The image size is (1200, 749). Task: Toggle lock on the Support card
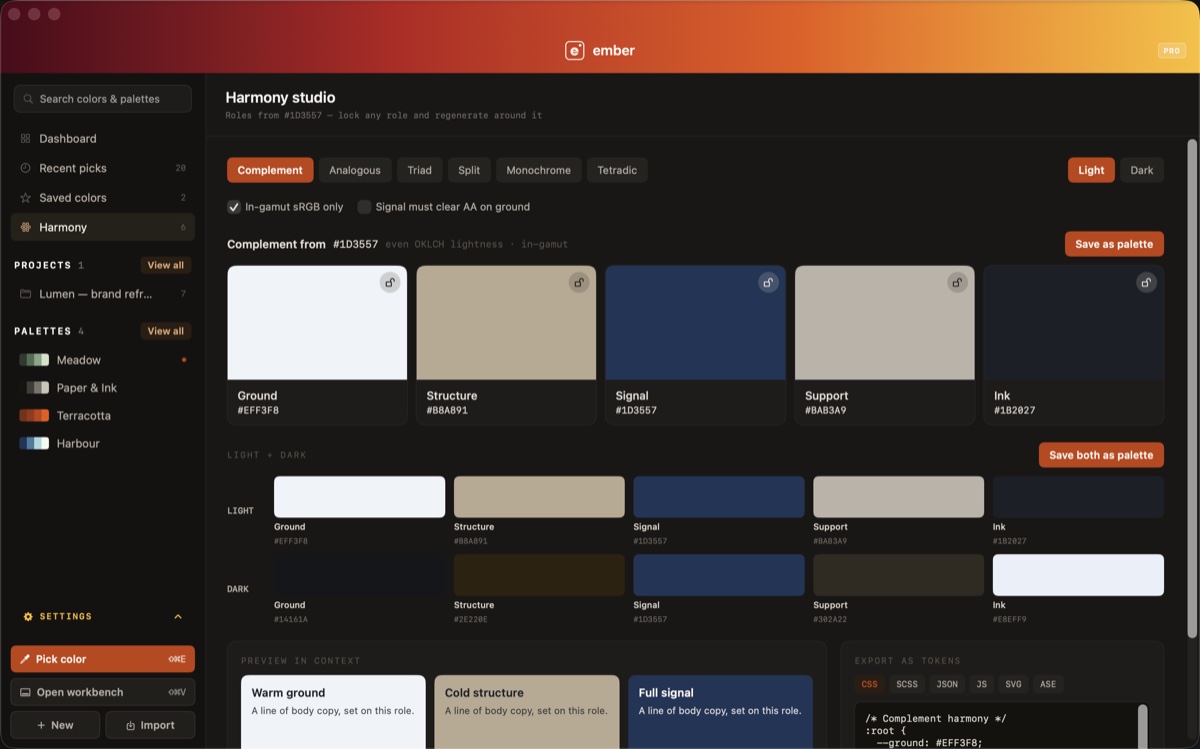click(x=957, y=283)
